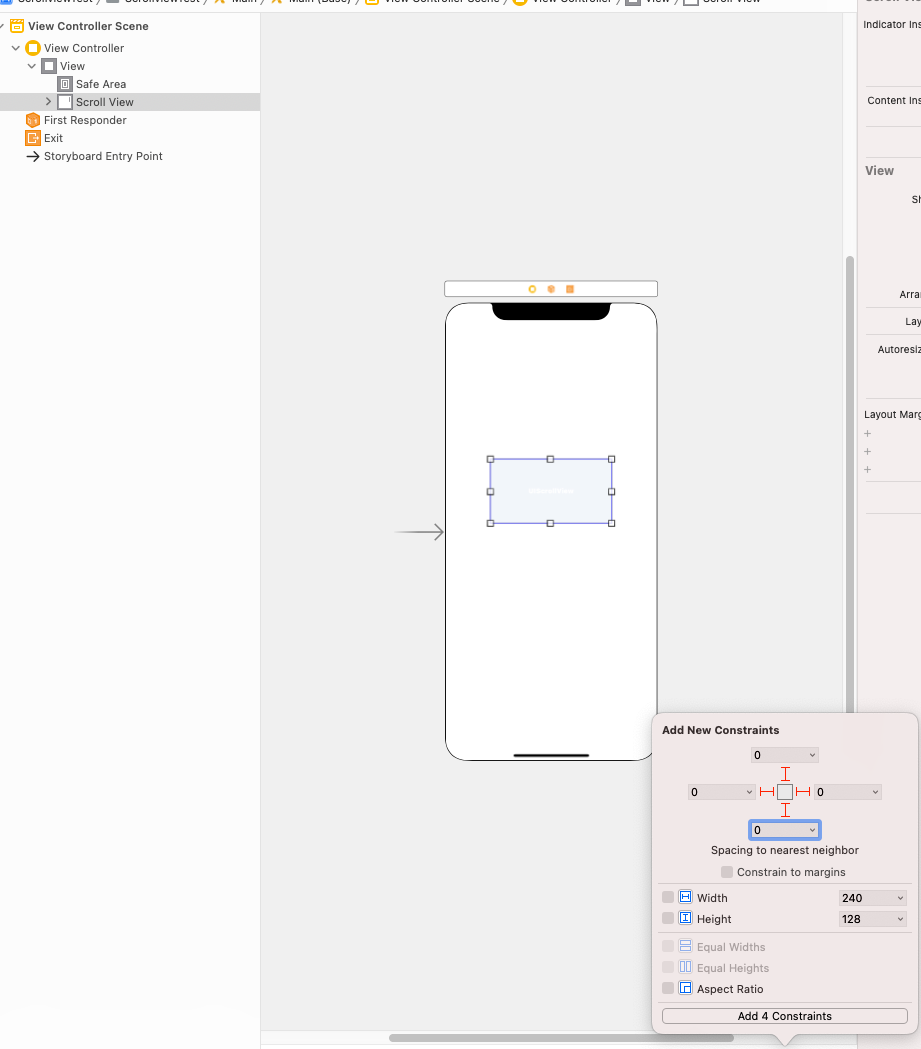Viewport: 921px width, 1049px height.
Task: Click the Add 4 Constraints button
Action: 785,1016
